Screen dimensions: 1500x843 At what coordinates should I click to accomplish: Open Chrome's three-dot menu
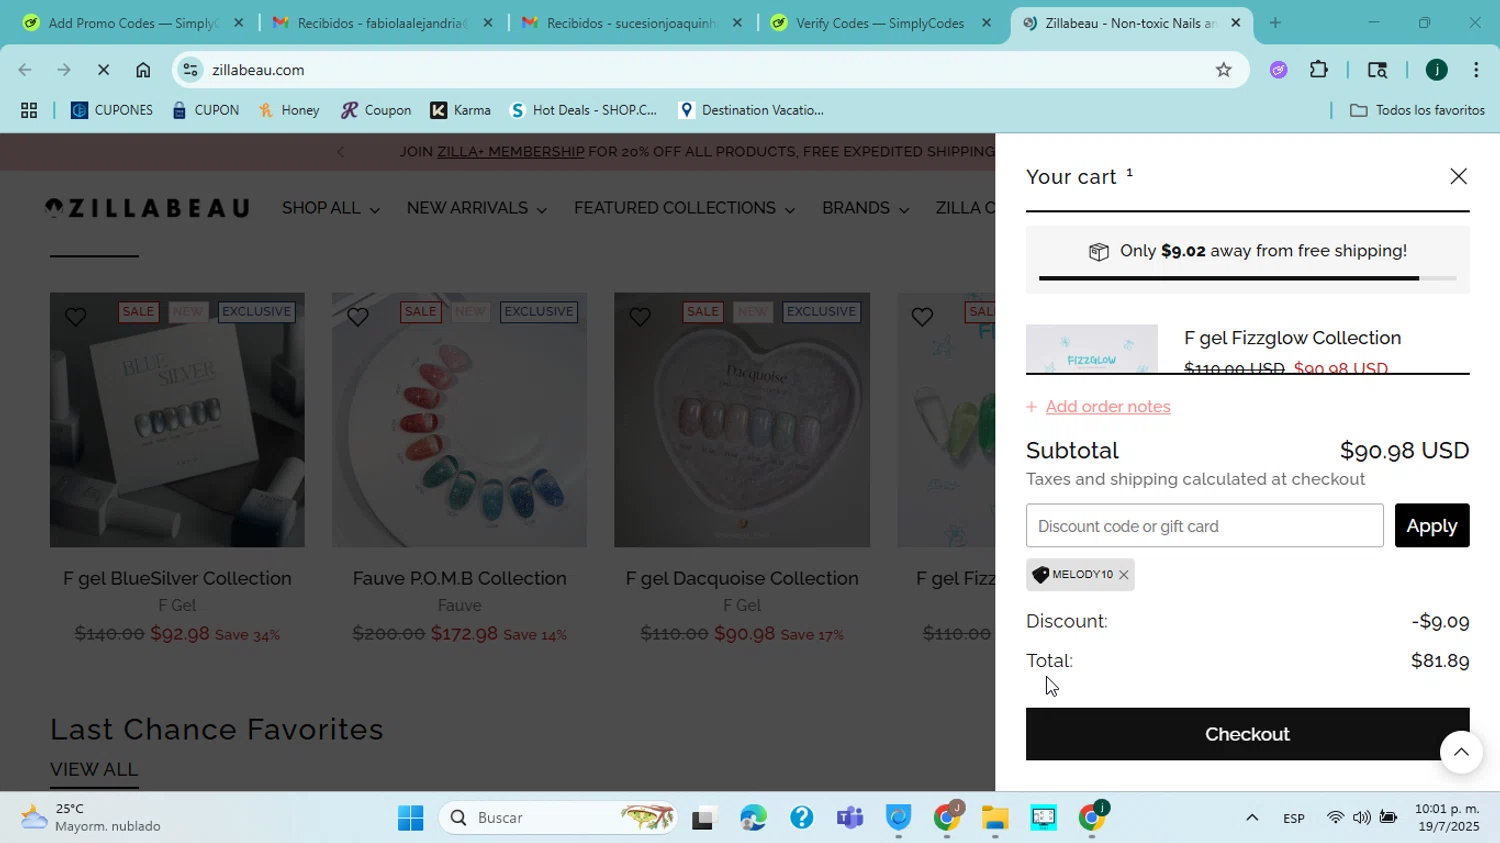[x=1476, y=70]
